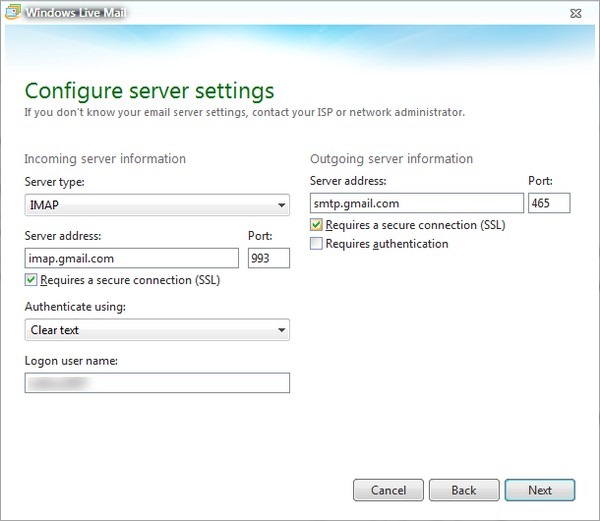Focus the Logon user name text box

point(156,383)
